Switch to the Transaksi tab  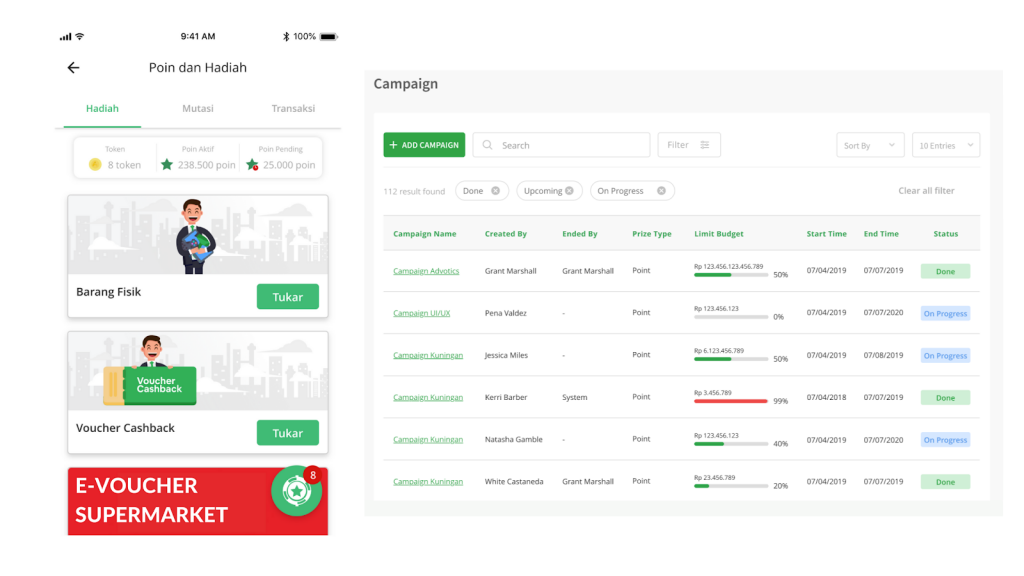[293, 108]
